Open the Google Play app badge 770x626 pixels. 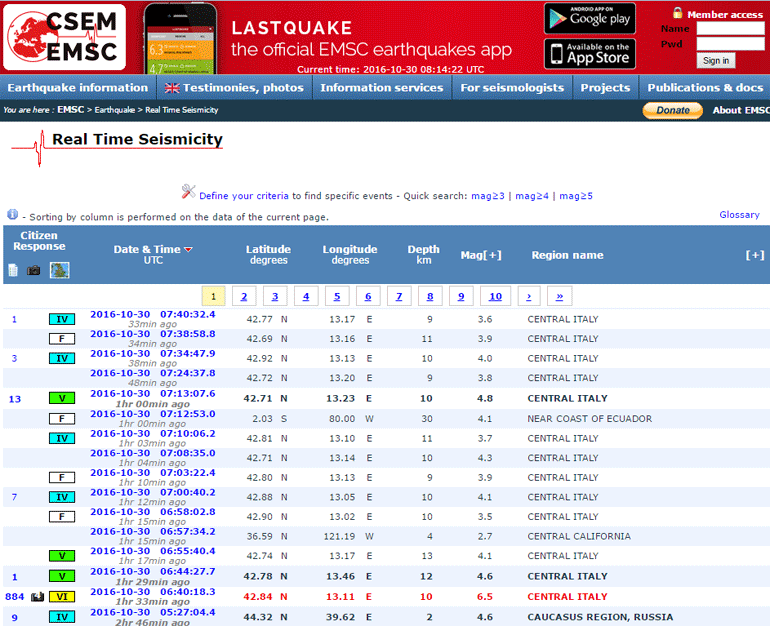(x=589, y=18)
